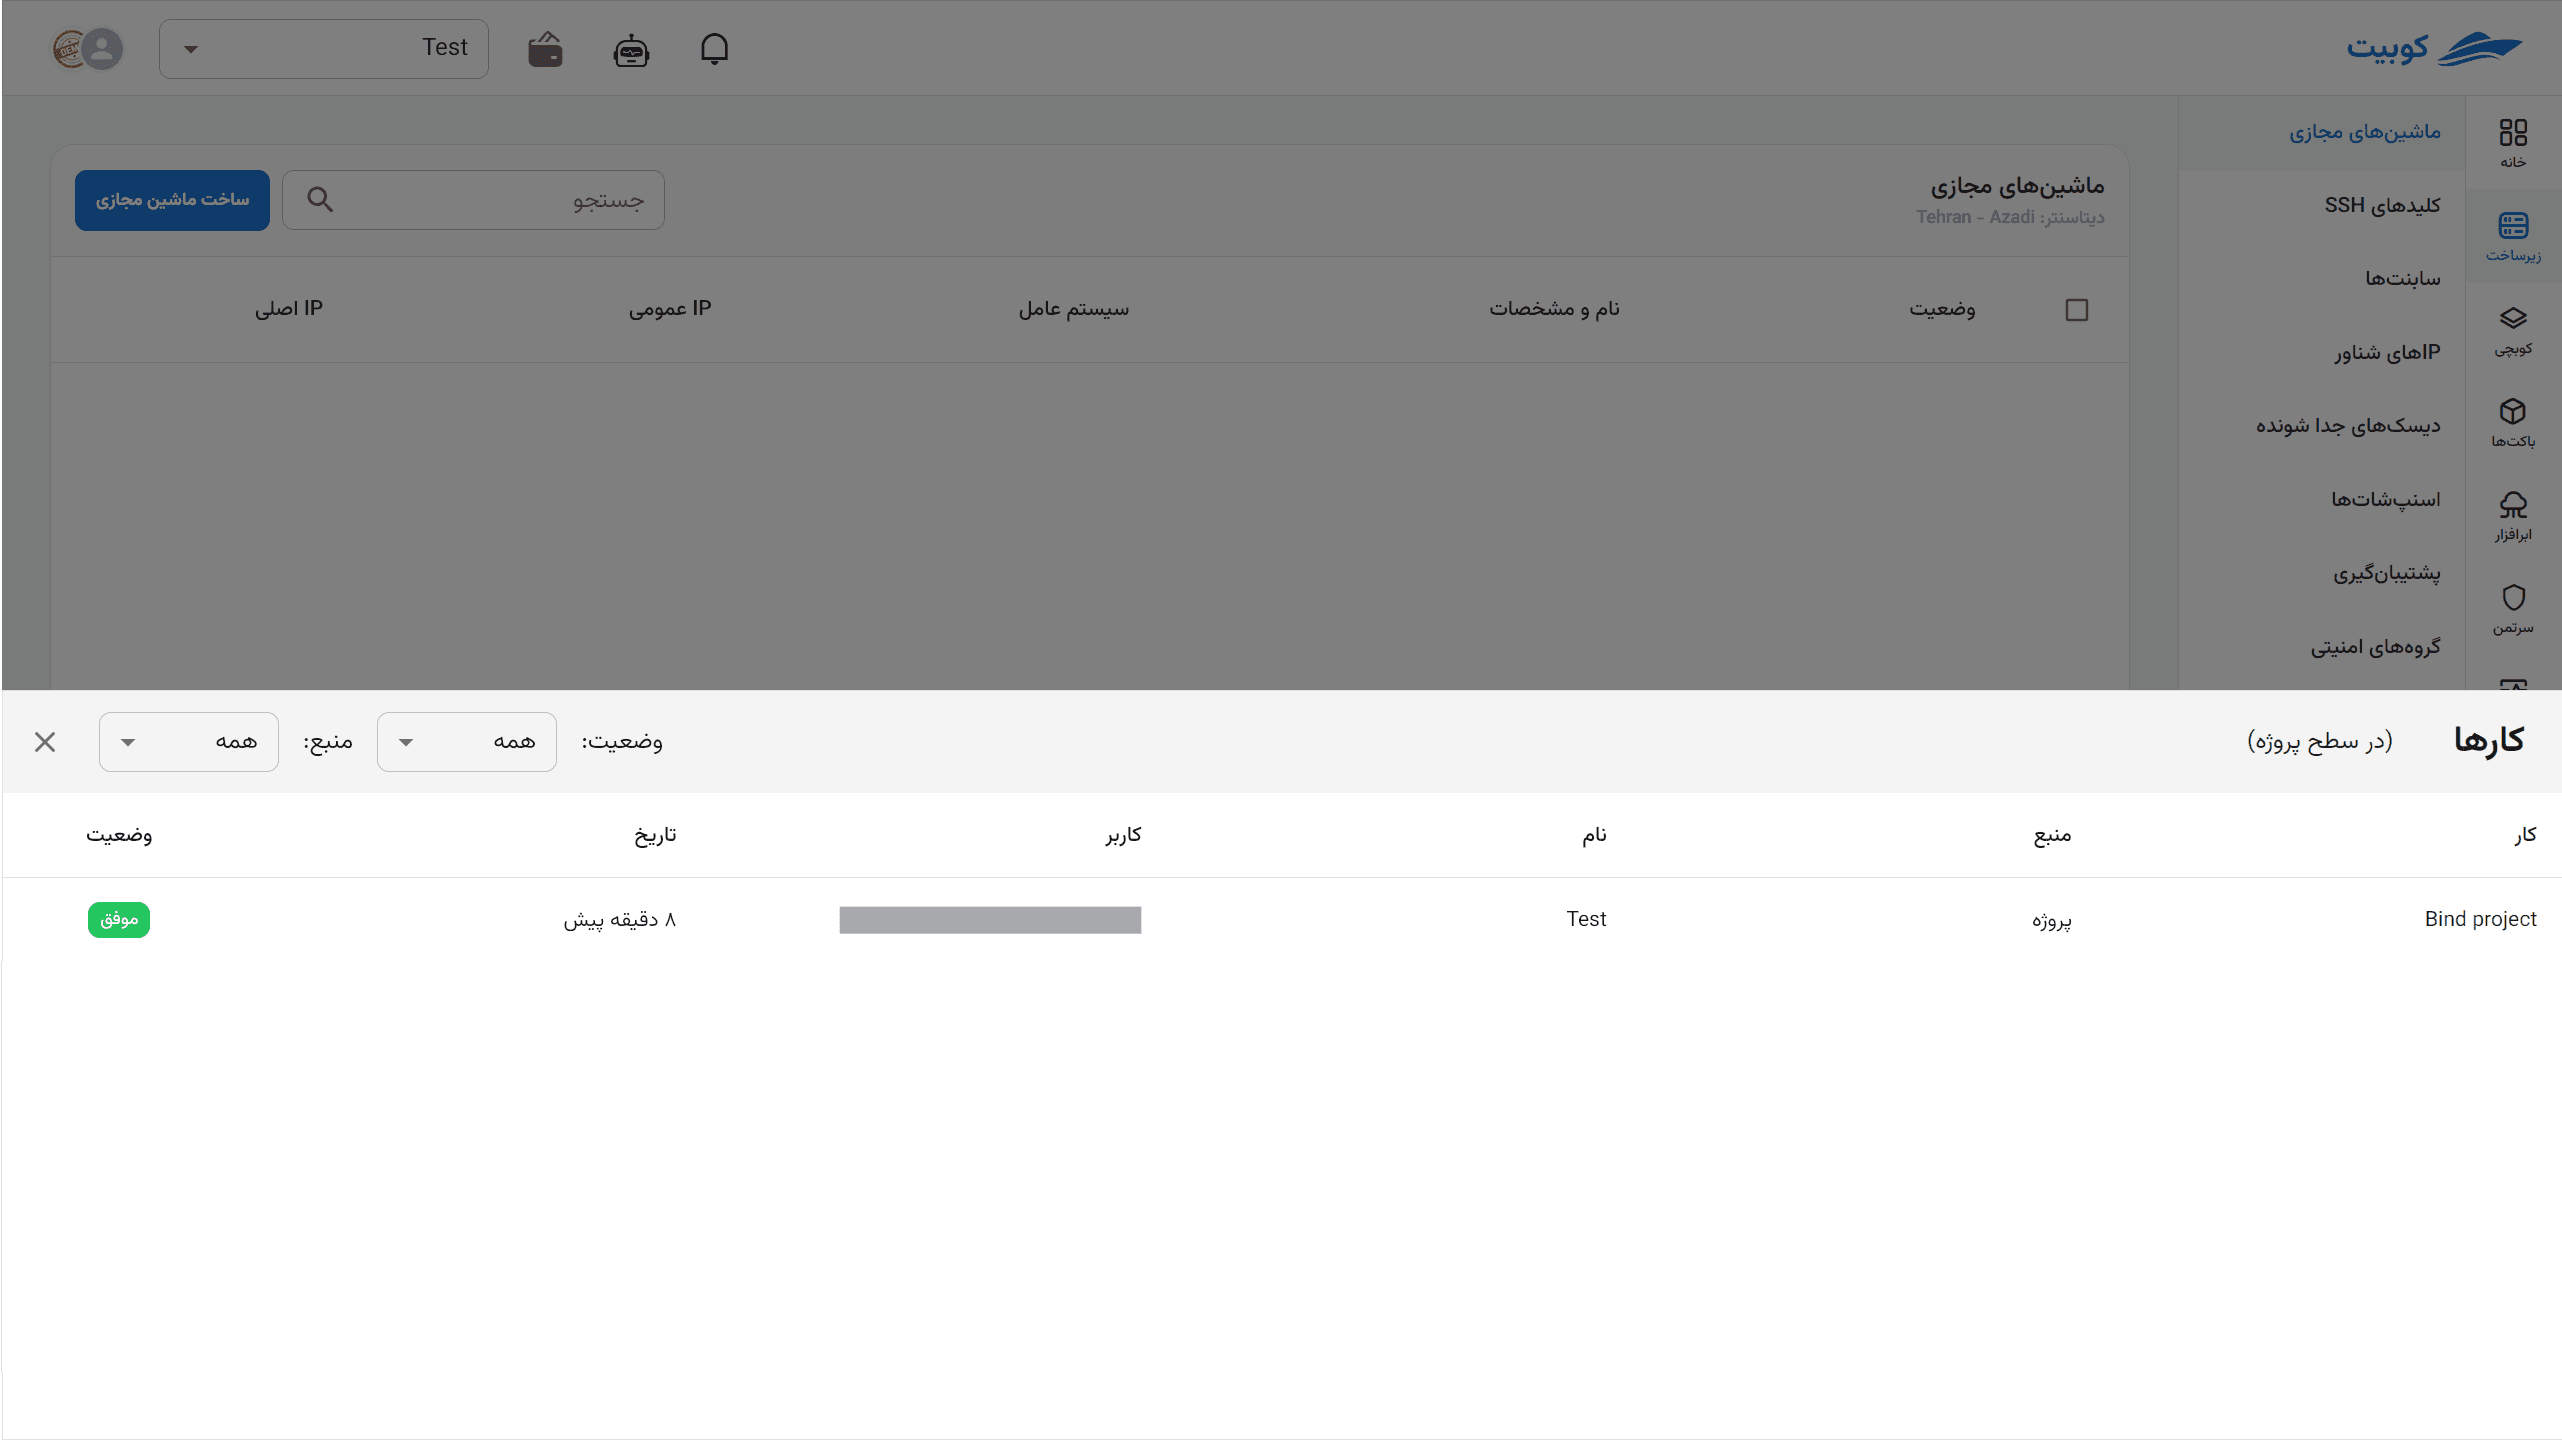Click the Kubit logo
This screenshot has width=2562, height=1440.
[x=2434, y=48]
